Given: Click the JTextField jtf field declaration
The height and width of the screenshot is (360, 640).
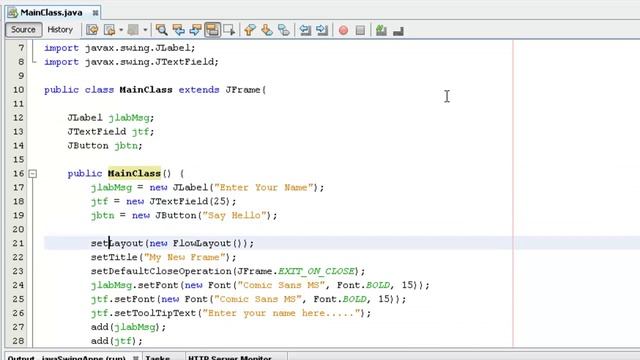Looking at the screenshot, I should pyautogui.click(x=111, y=132).
